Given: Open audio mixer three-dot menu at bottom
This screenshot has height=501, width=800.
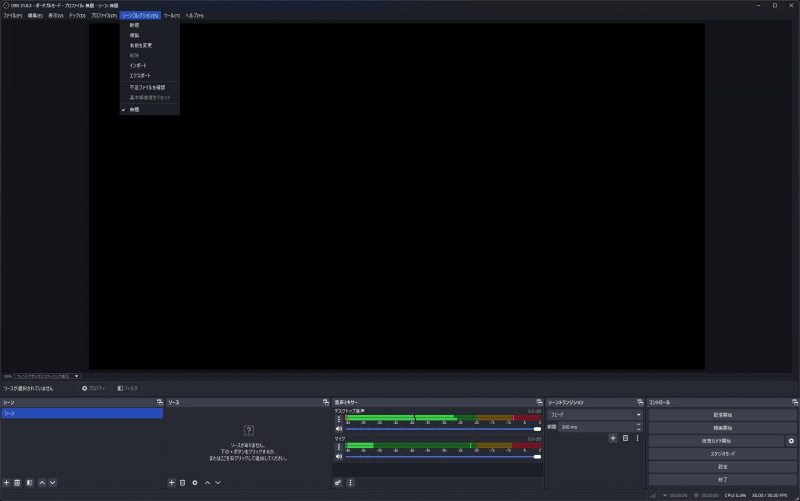Looking at the screenshot, I should coord(351,483).
